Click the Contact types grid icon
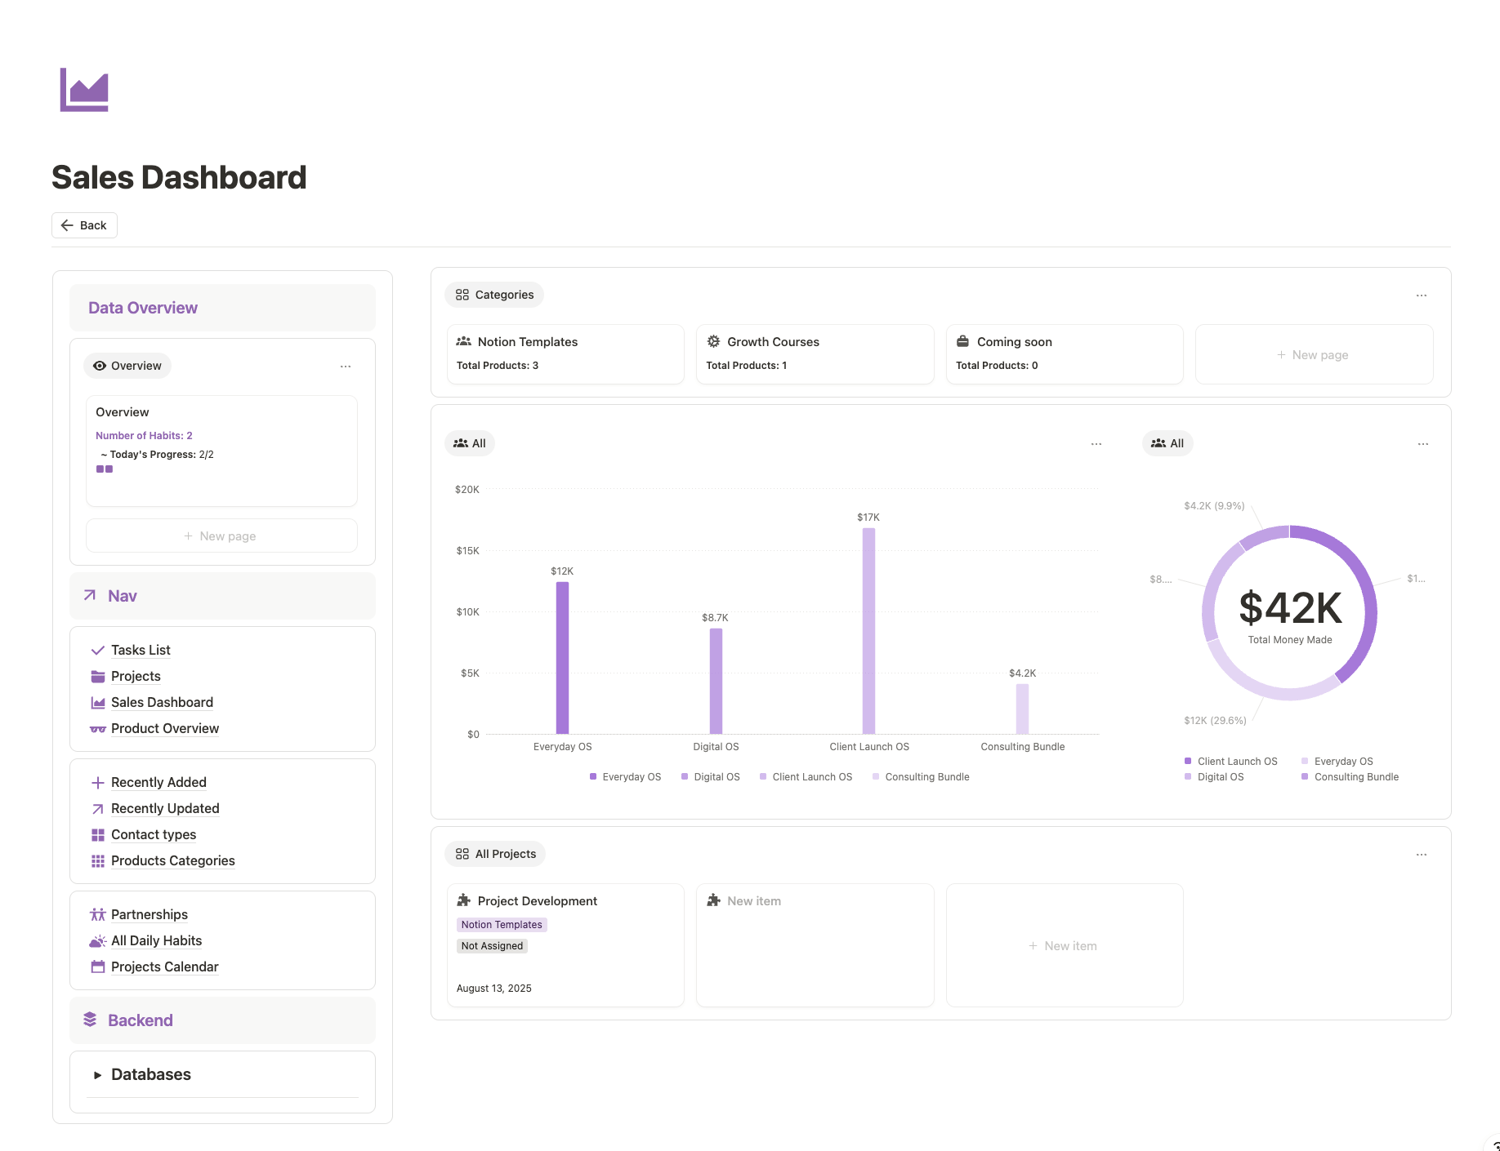Screen dimensions: 1500x1151 pos(98,834)
